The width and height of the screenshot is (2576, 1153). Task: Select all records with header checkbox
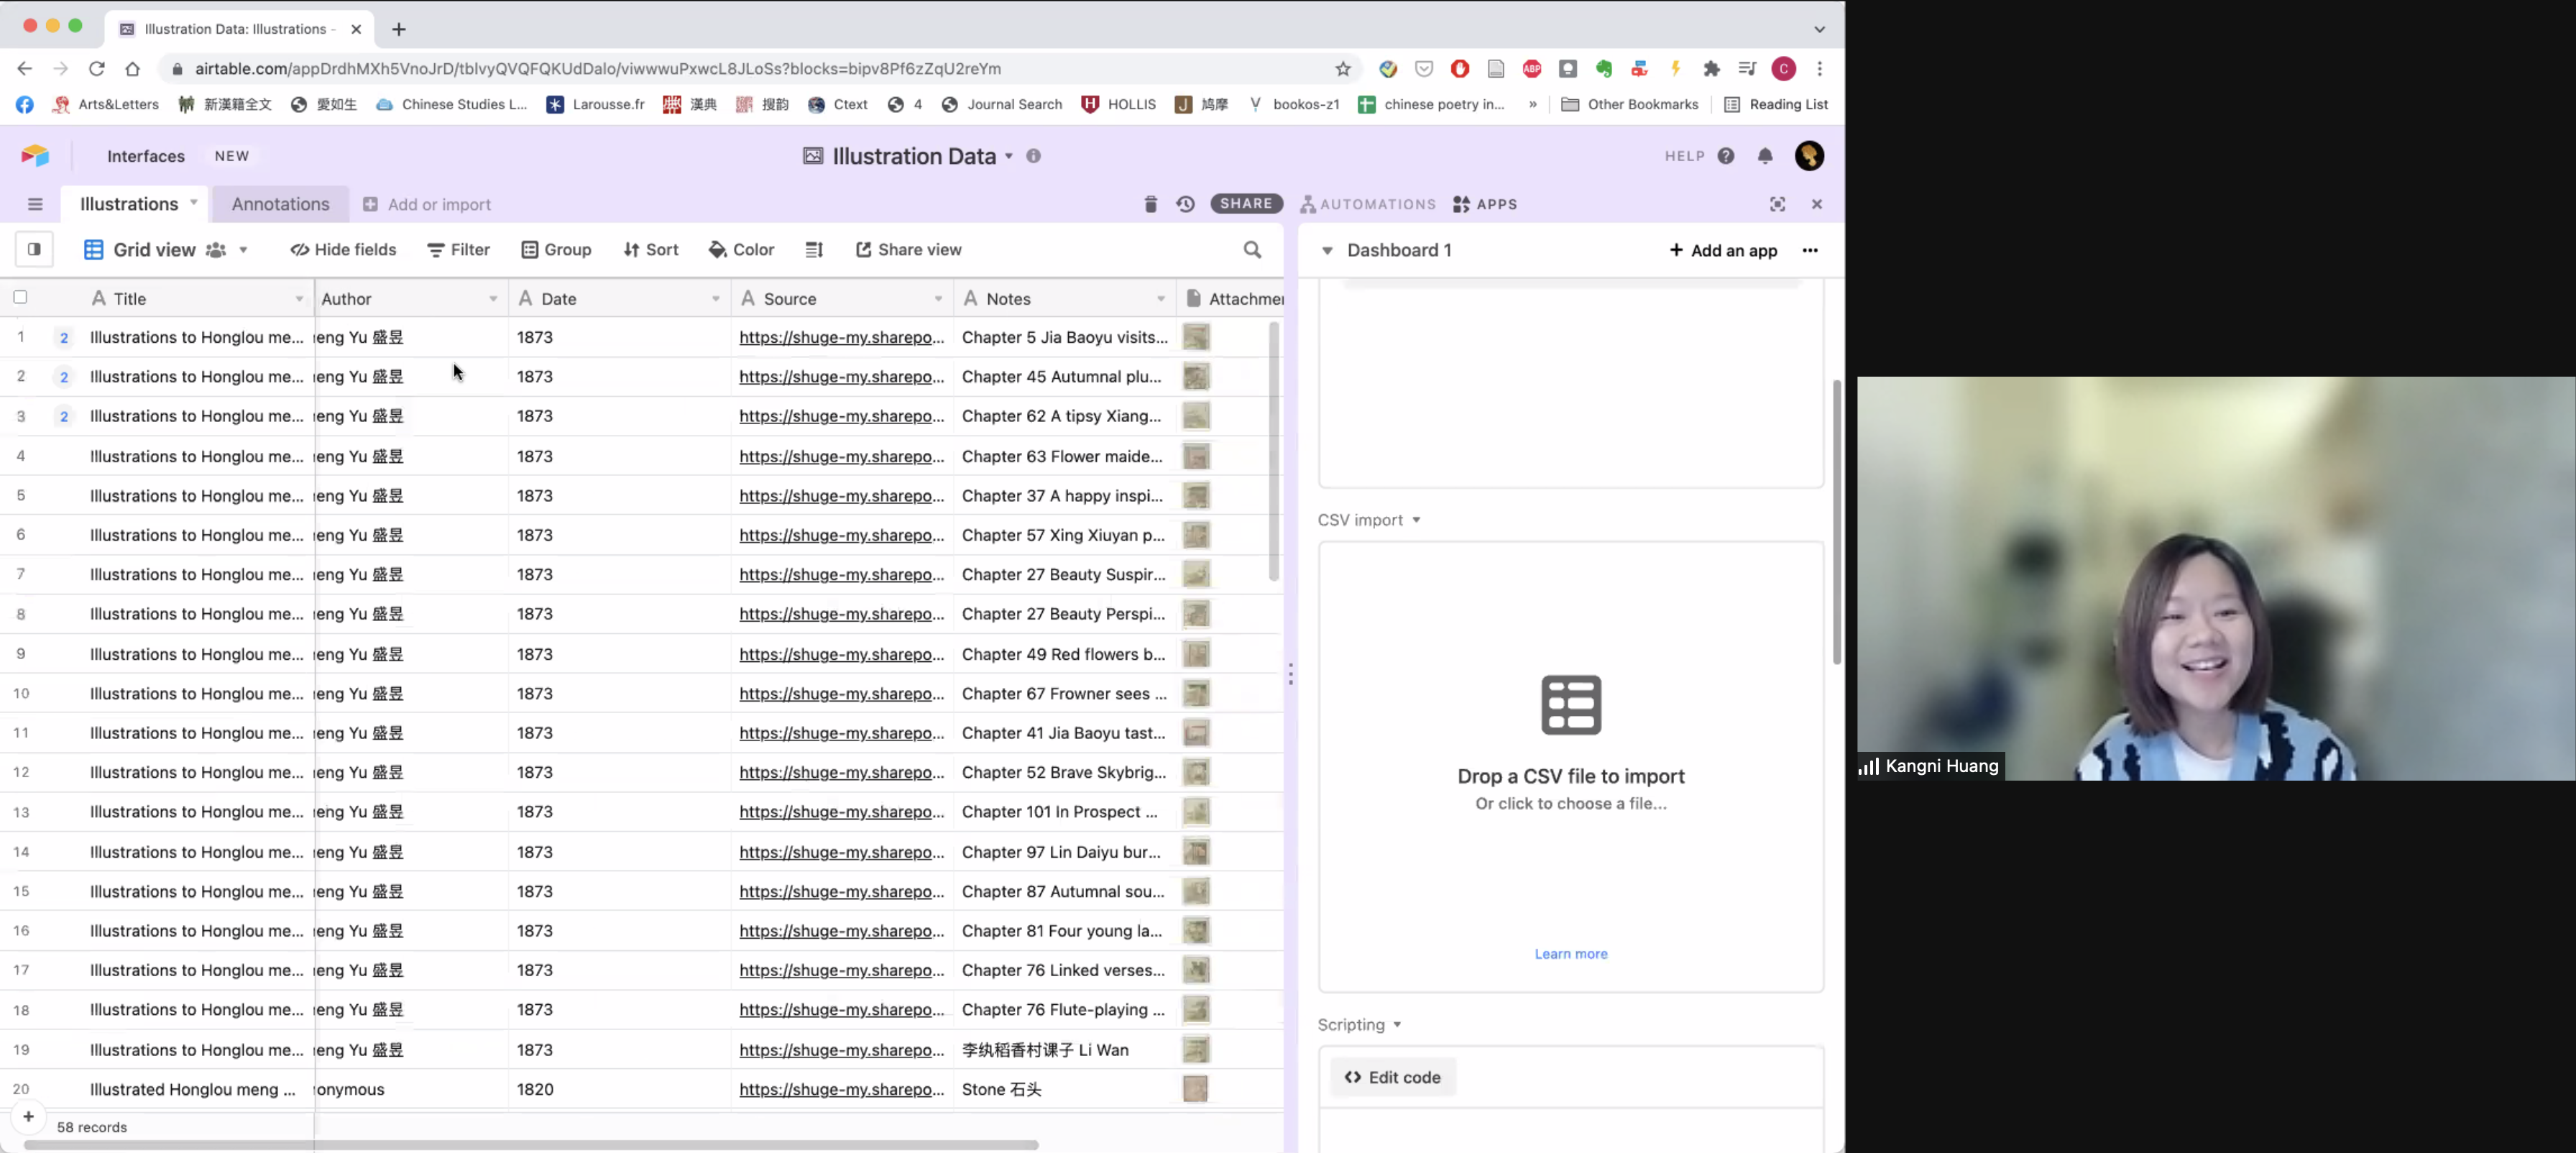[20, 297]
